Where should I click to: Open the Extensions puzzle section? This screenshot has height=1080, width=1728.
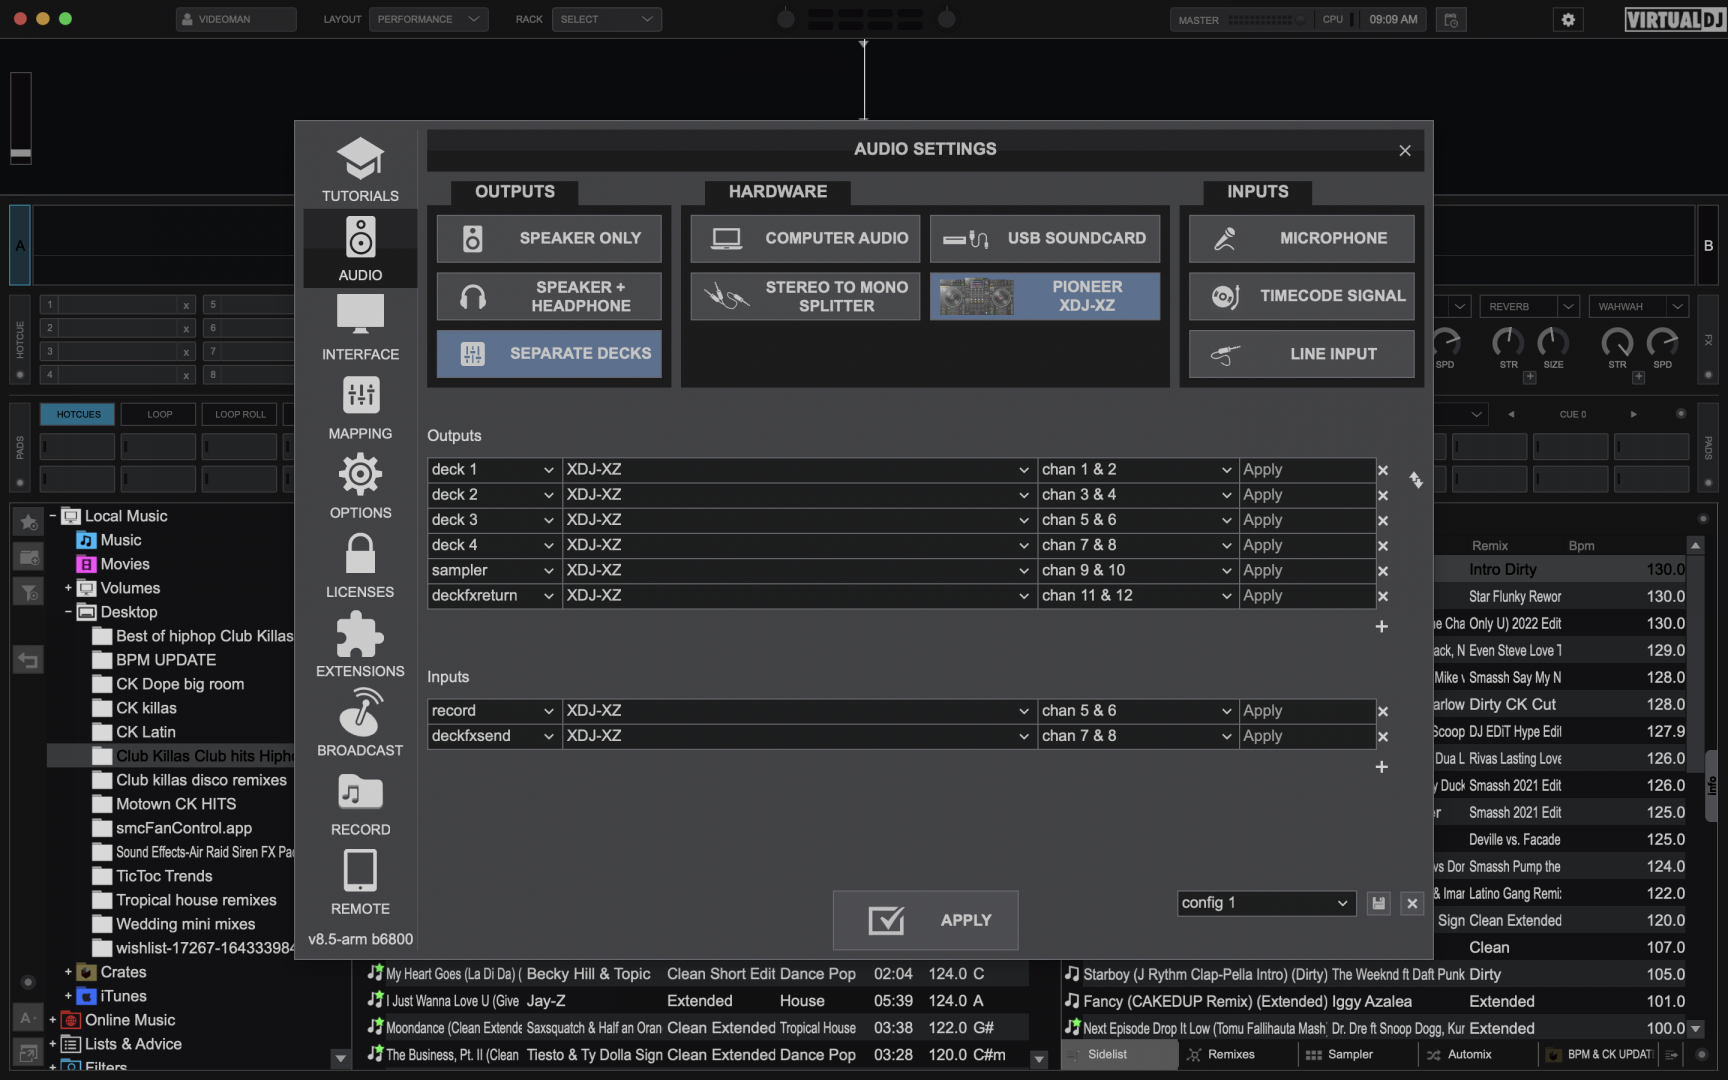pyautogui.click(x=360, y=643)
